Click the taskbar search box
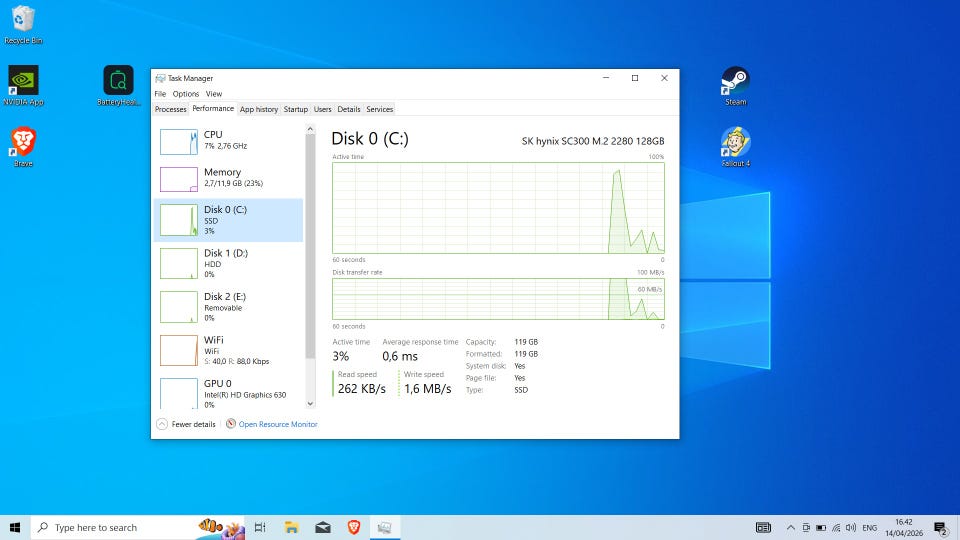960x540 pixels. pyautogui.click(x=138, y=527)
